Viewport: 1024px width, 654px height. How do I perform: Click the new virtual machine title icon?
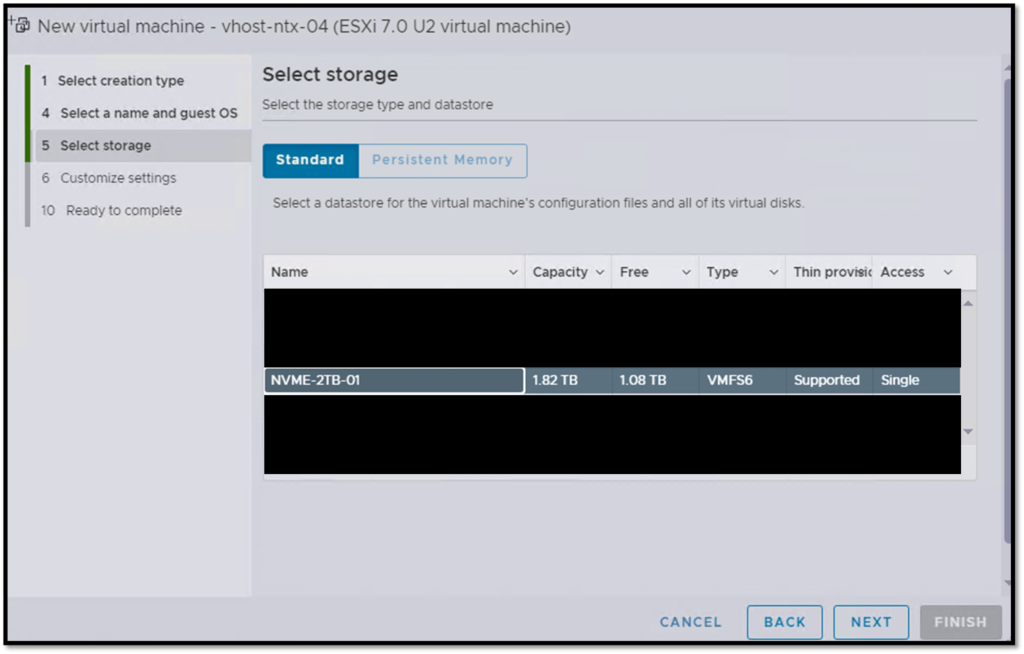pos(19,24)
